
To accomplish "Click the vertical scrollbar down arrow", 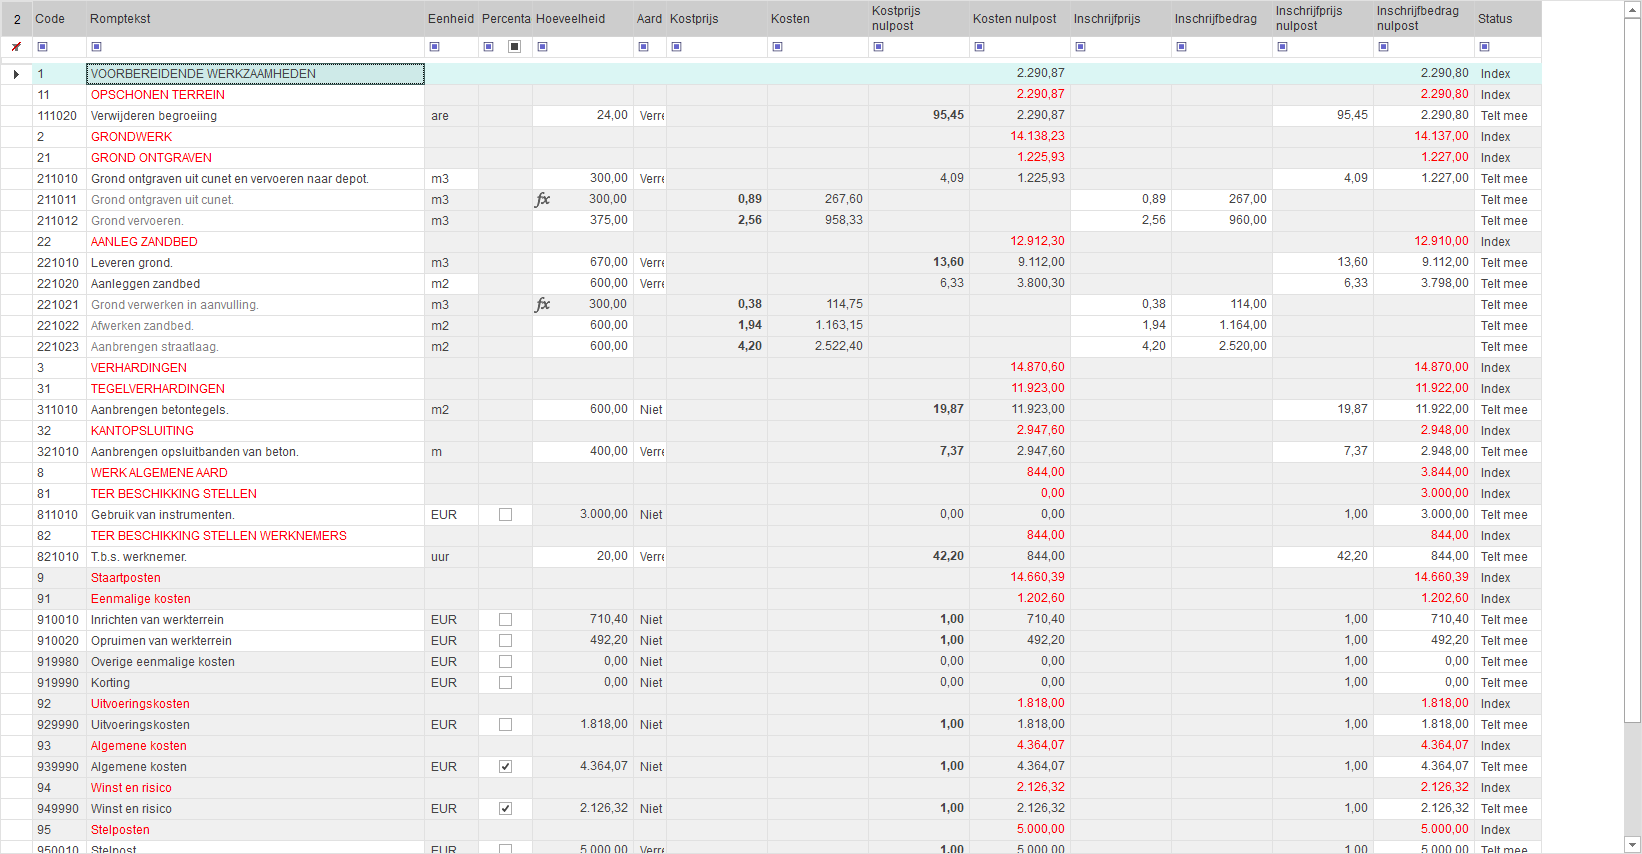I will point(1632,844).
